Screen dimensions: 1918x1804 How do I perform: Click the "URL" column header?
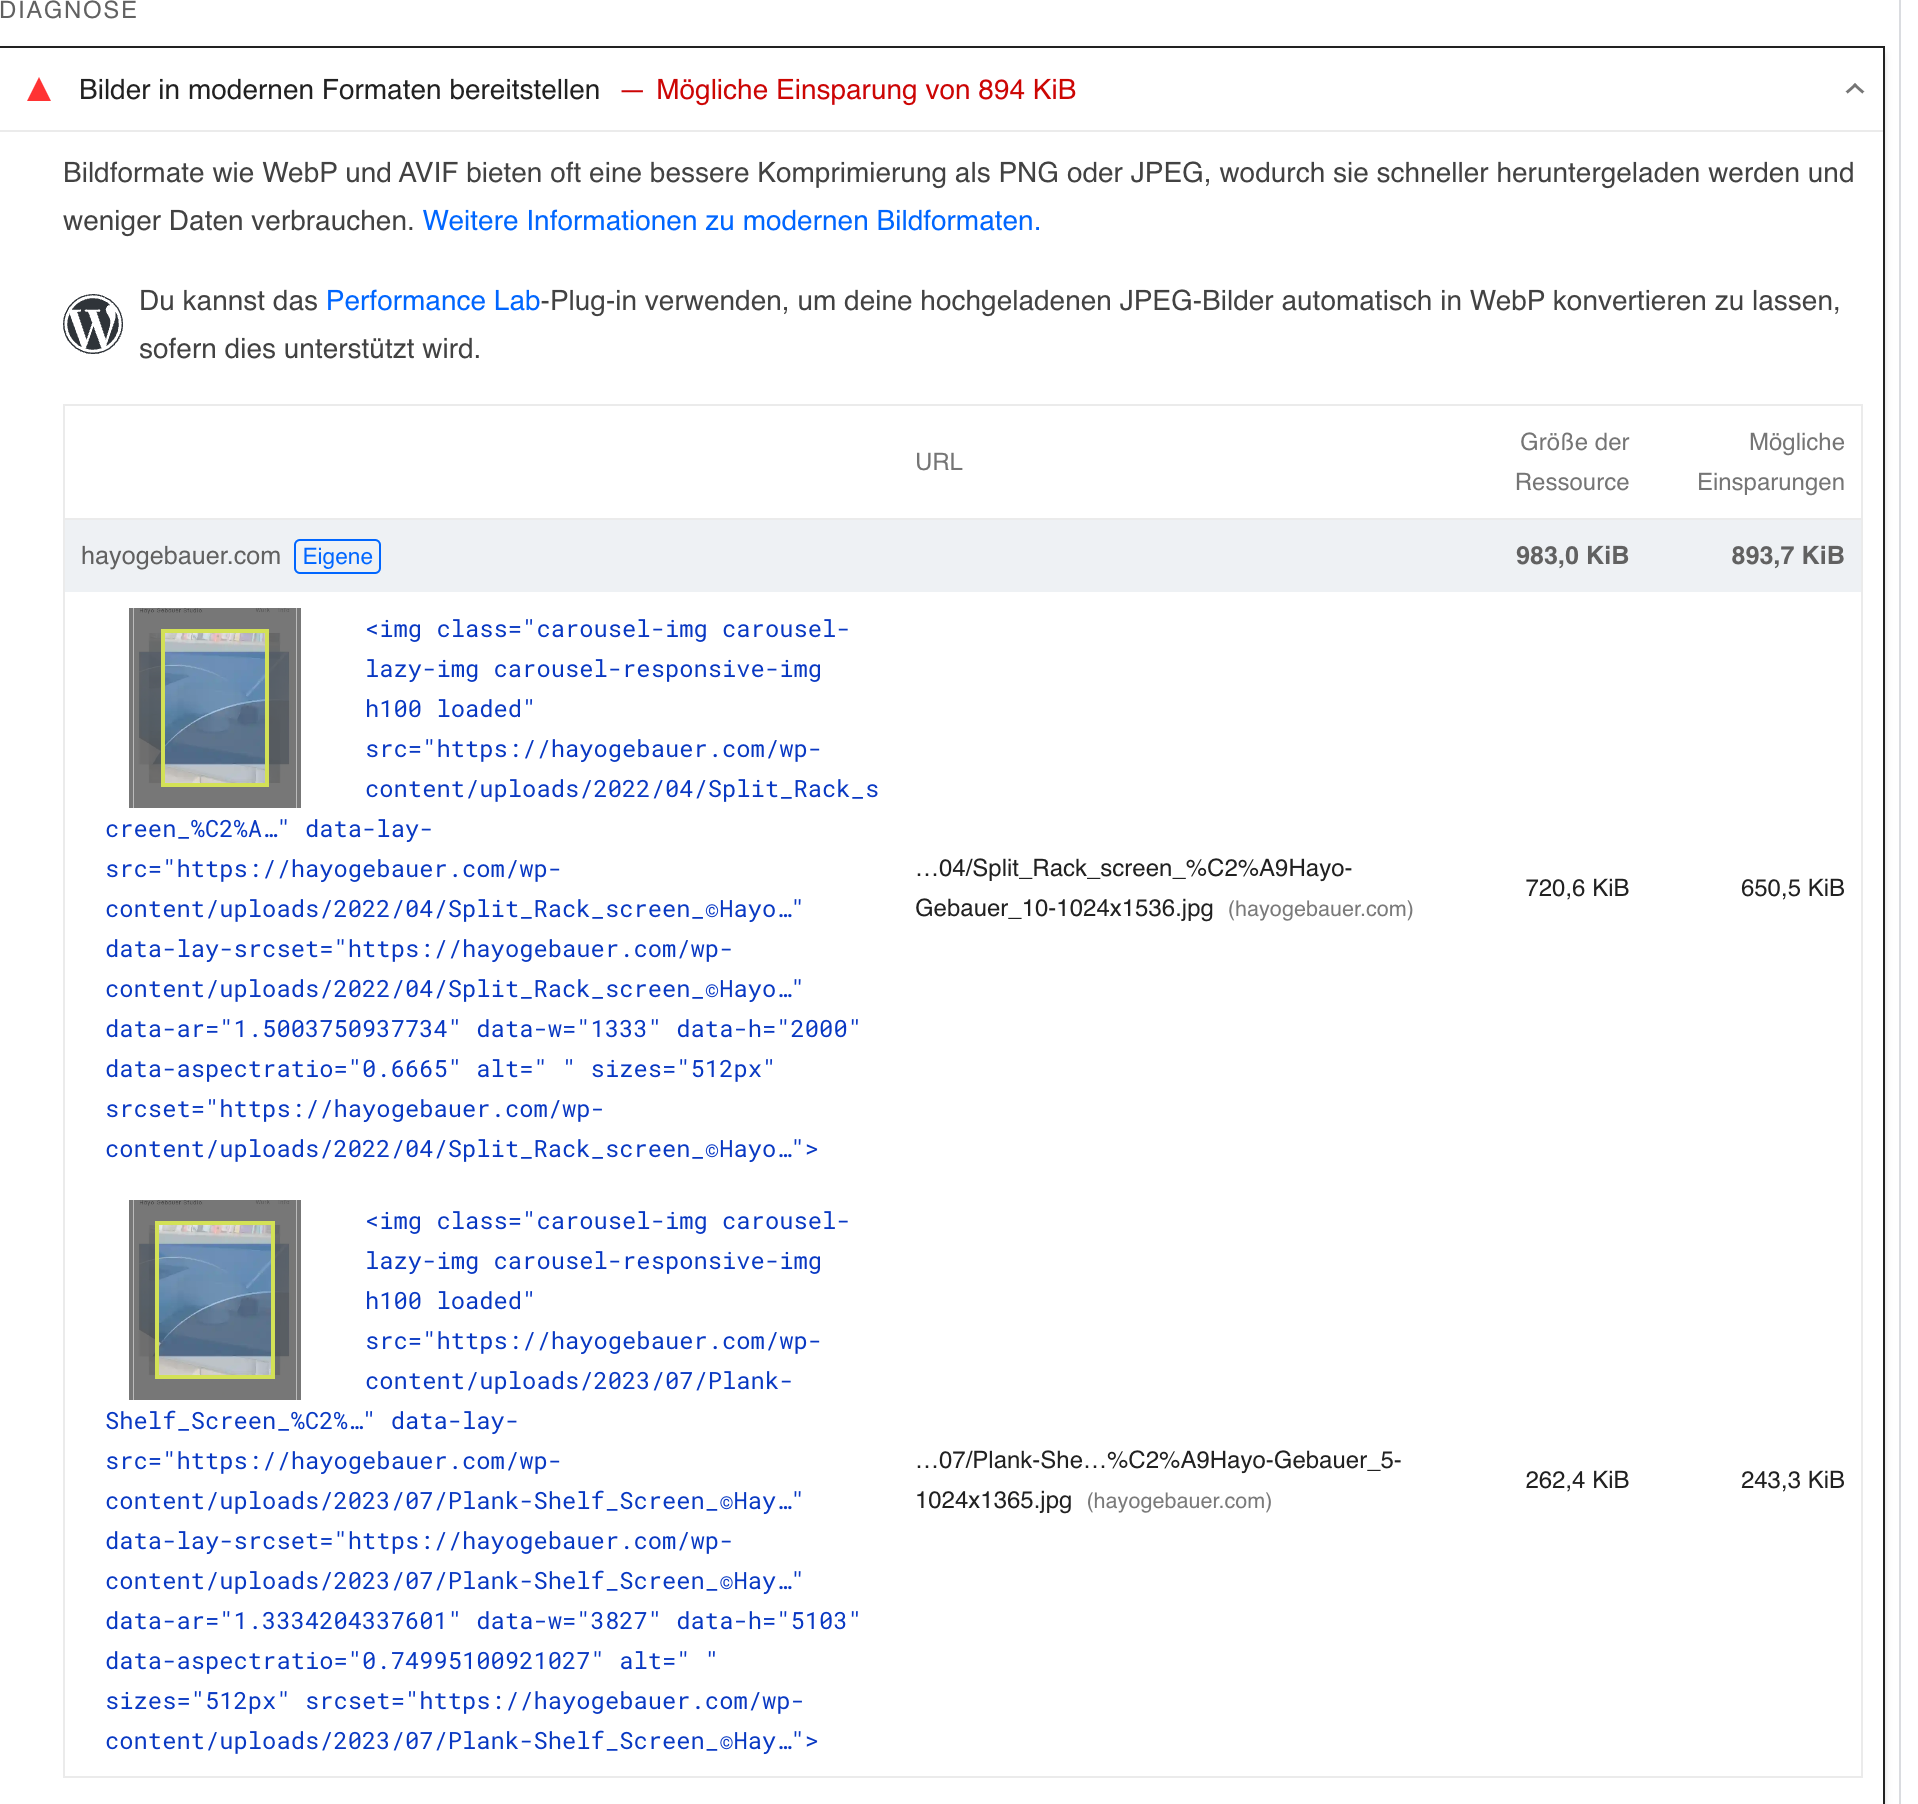pos(938,461)
